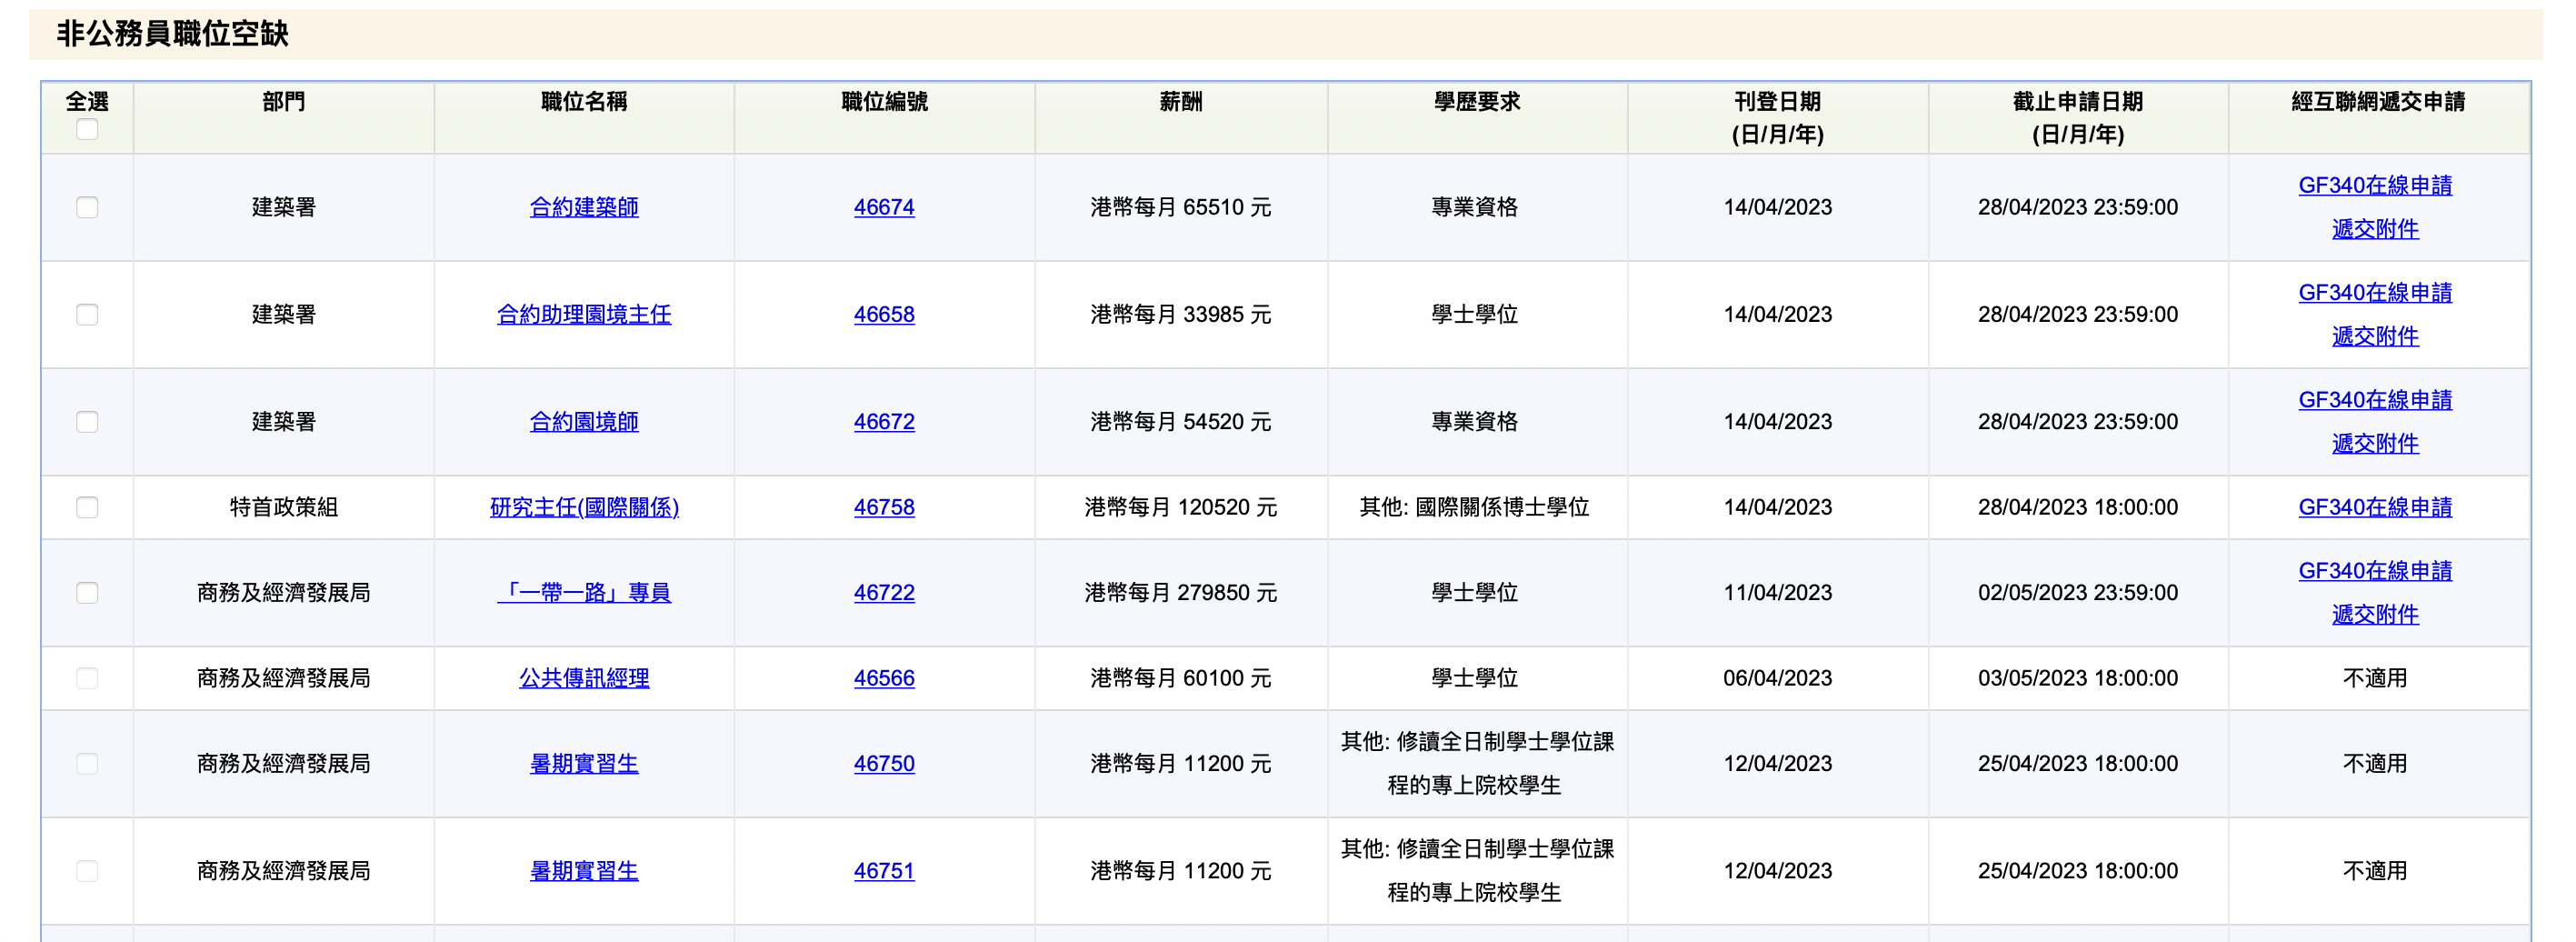Open the 合約建築師 job title link
This screenshot has width=2576, height=942.
pos(584,207)
